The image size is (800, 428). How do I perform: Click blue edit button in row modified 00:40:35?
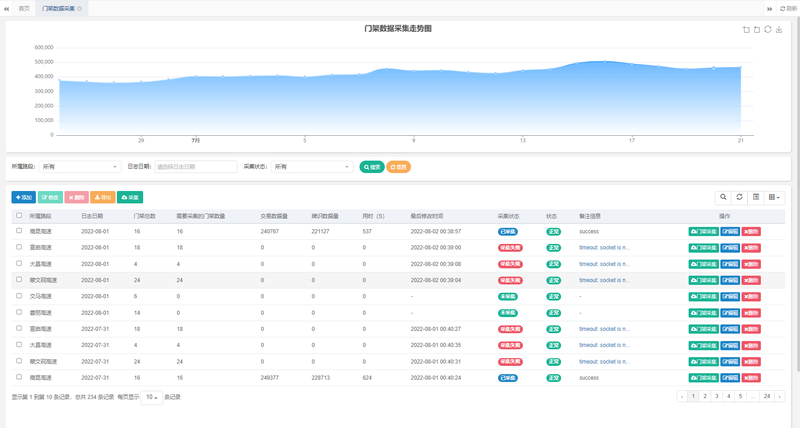730,345
